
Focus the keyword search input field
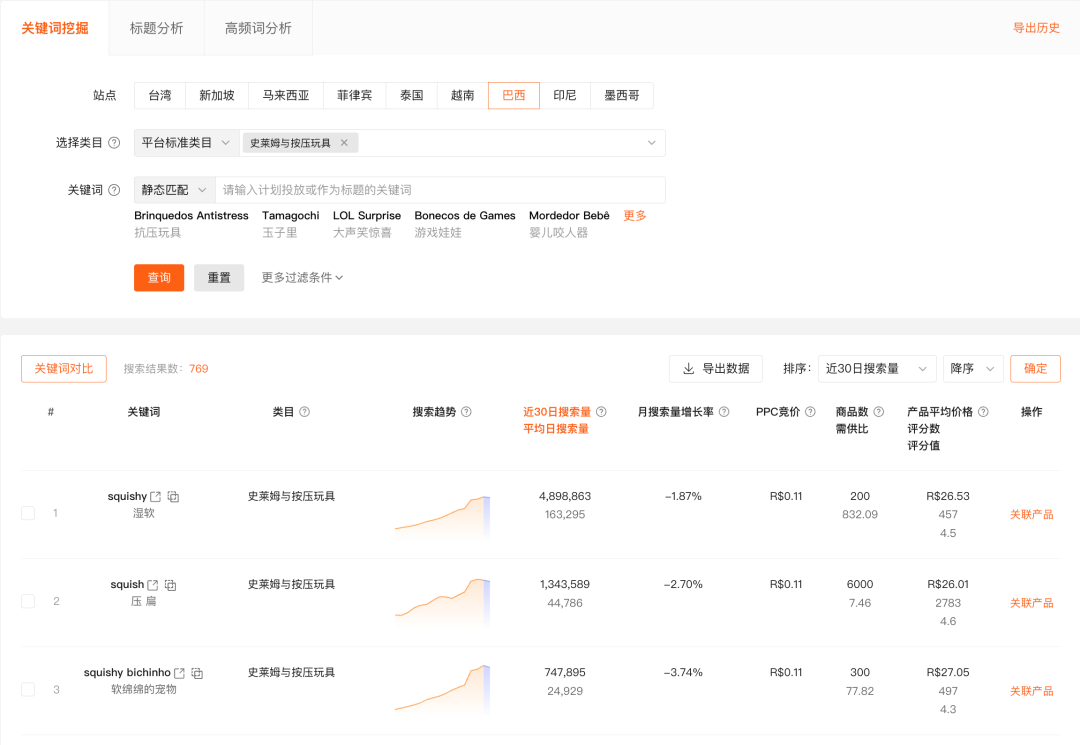coord(441,189)
